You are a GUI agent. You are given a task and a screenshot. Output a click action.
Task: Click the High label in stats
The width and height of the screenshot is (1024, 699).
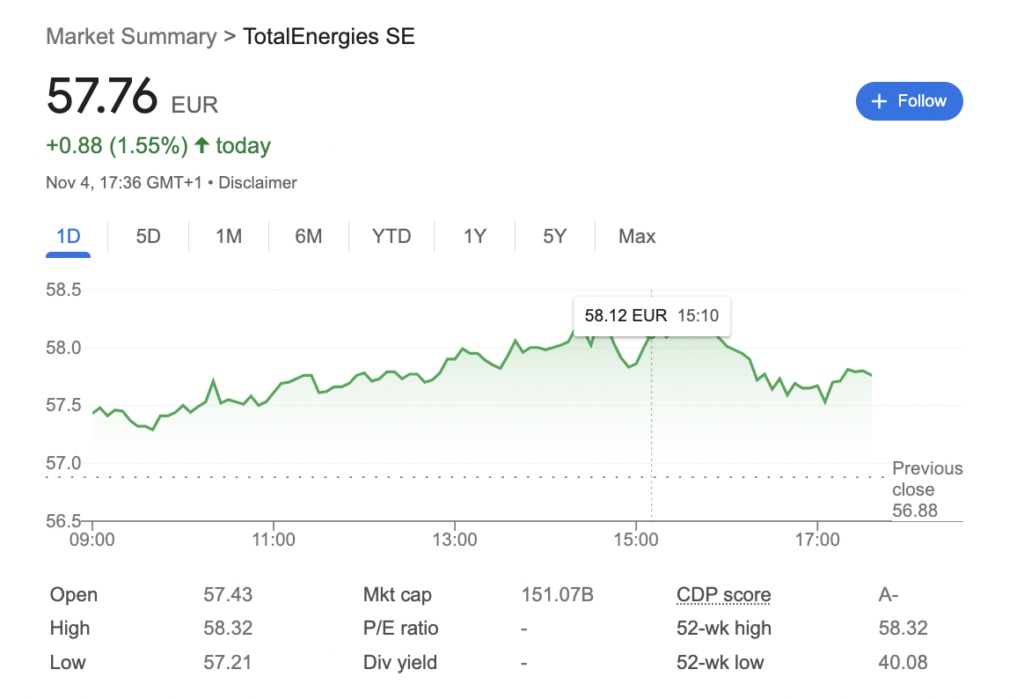coord(70,628)
